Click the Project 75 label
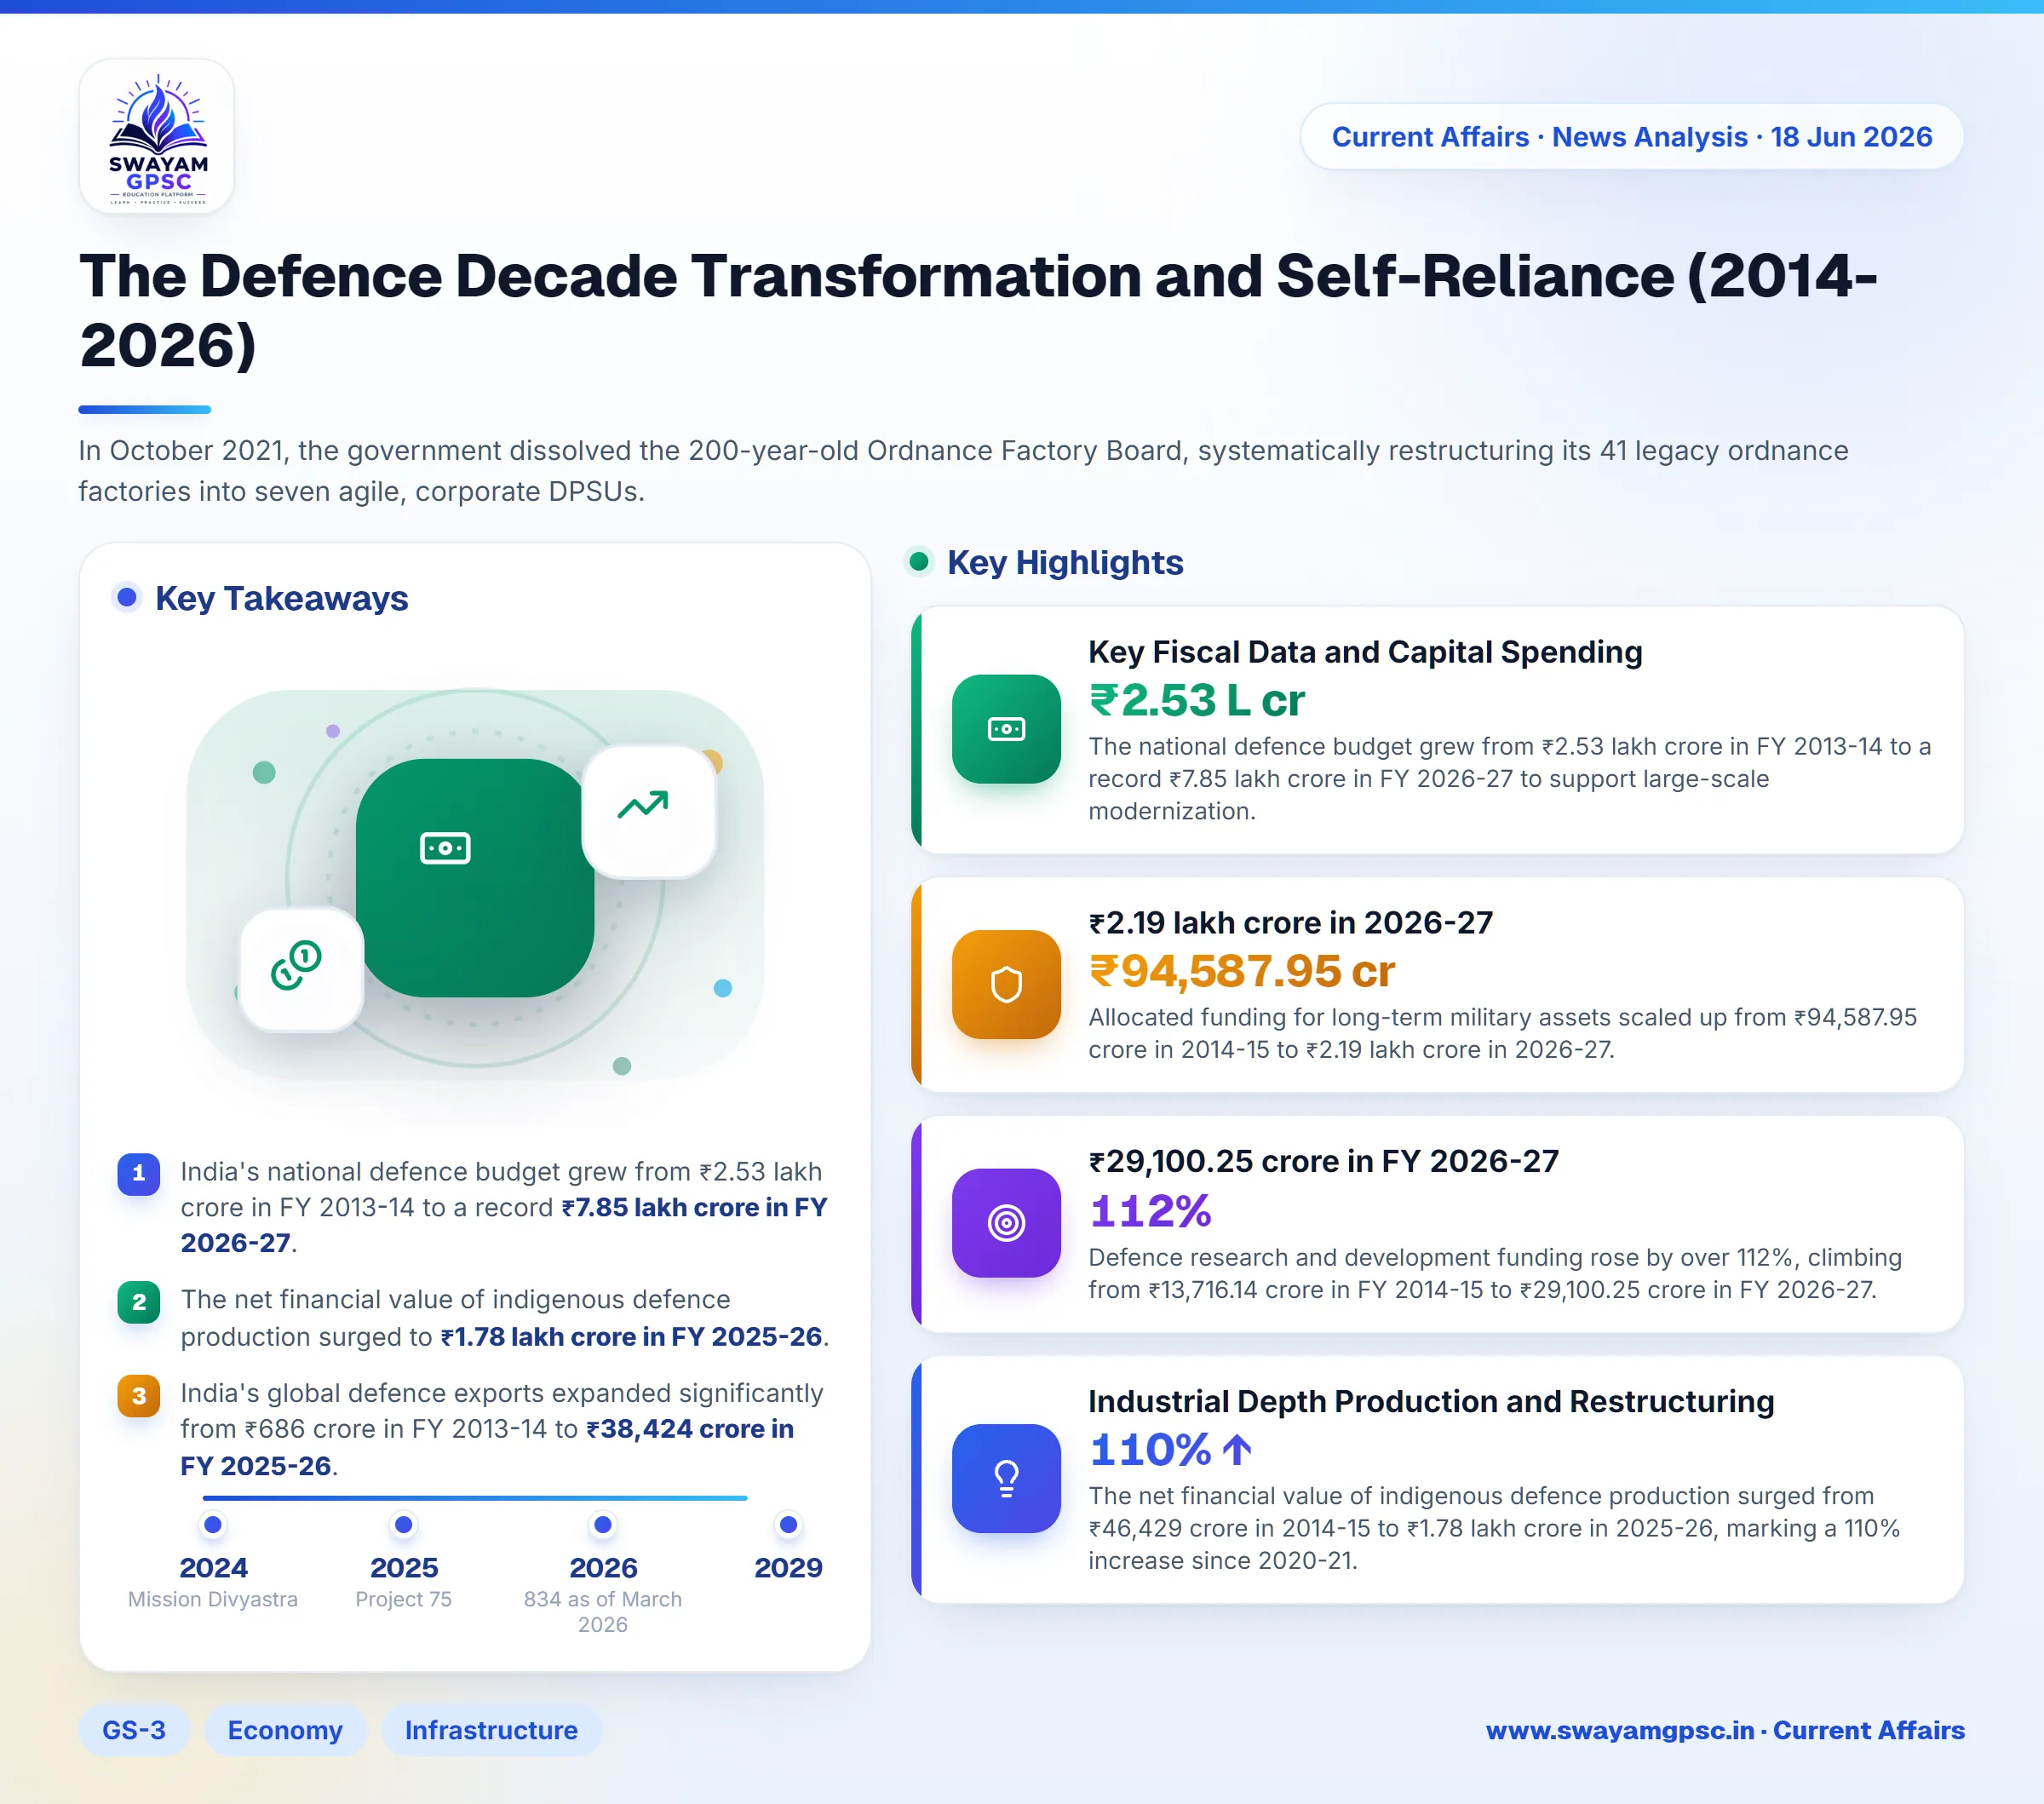The width and height of the screenshot is (2044, 1804). point(404,1599)
